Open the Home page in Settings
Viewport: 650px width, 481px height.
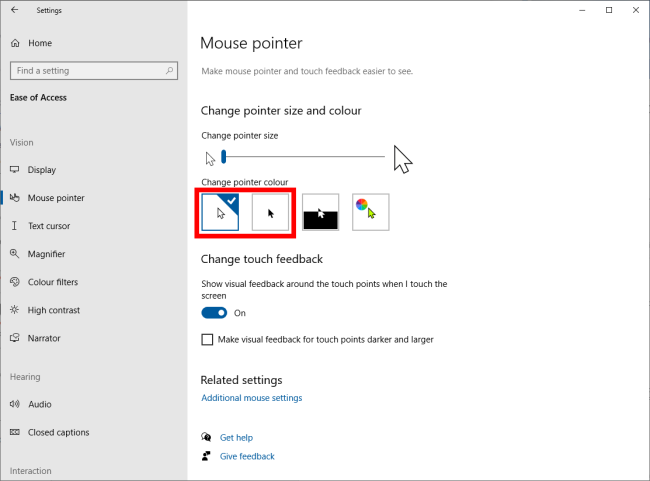40,43
